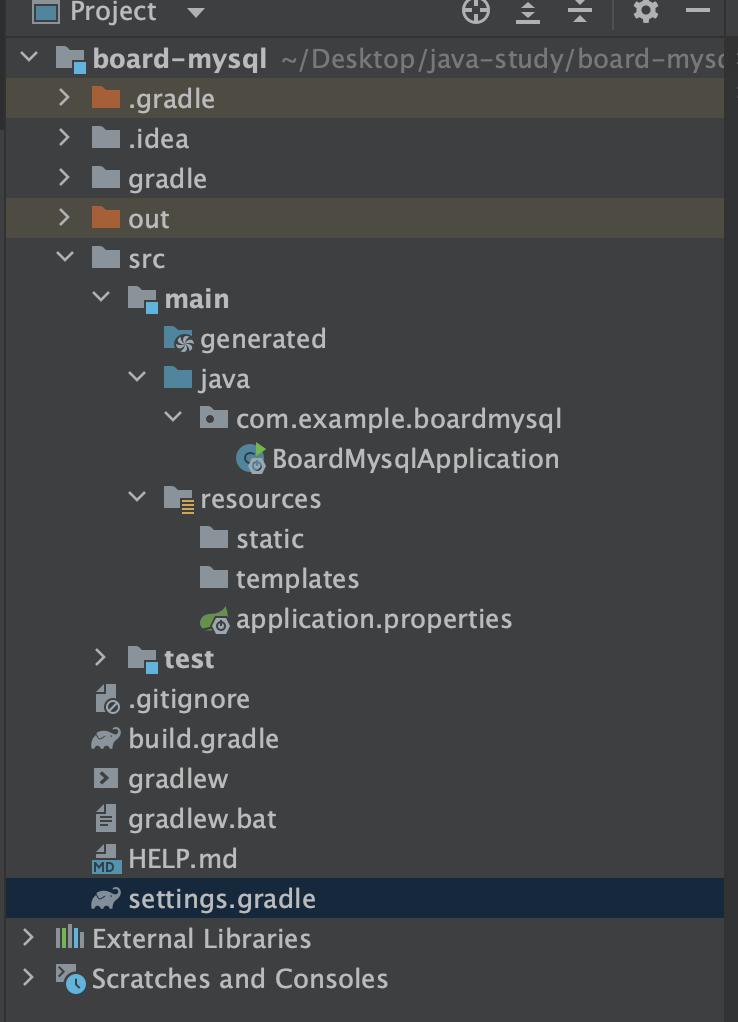This screenshot has width=738, height=1022.
Task: Select the BoardMysqlApplication class name
Action: [415, 459]
